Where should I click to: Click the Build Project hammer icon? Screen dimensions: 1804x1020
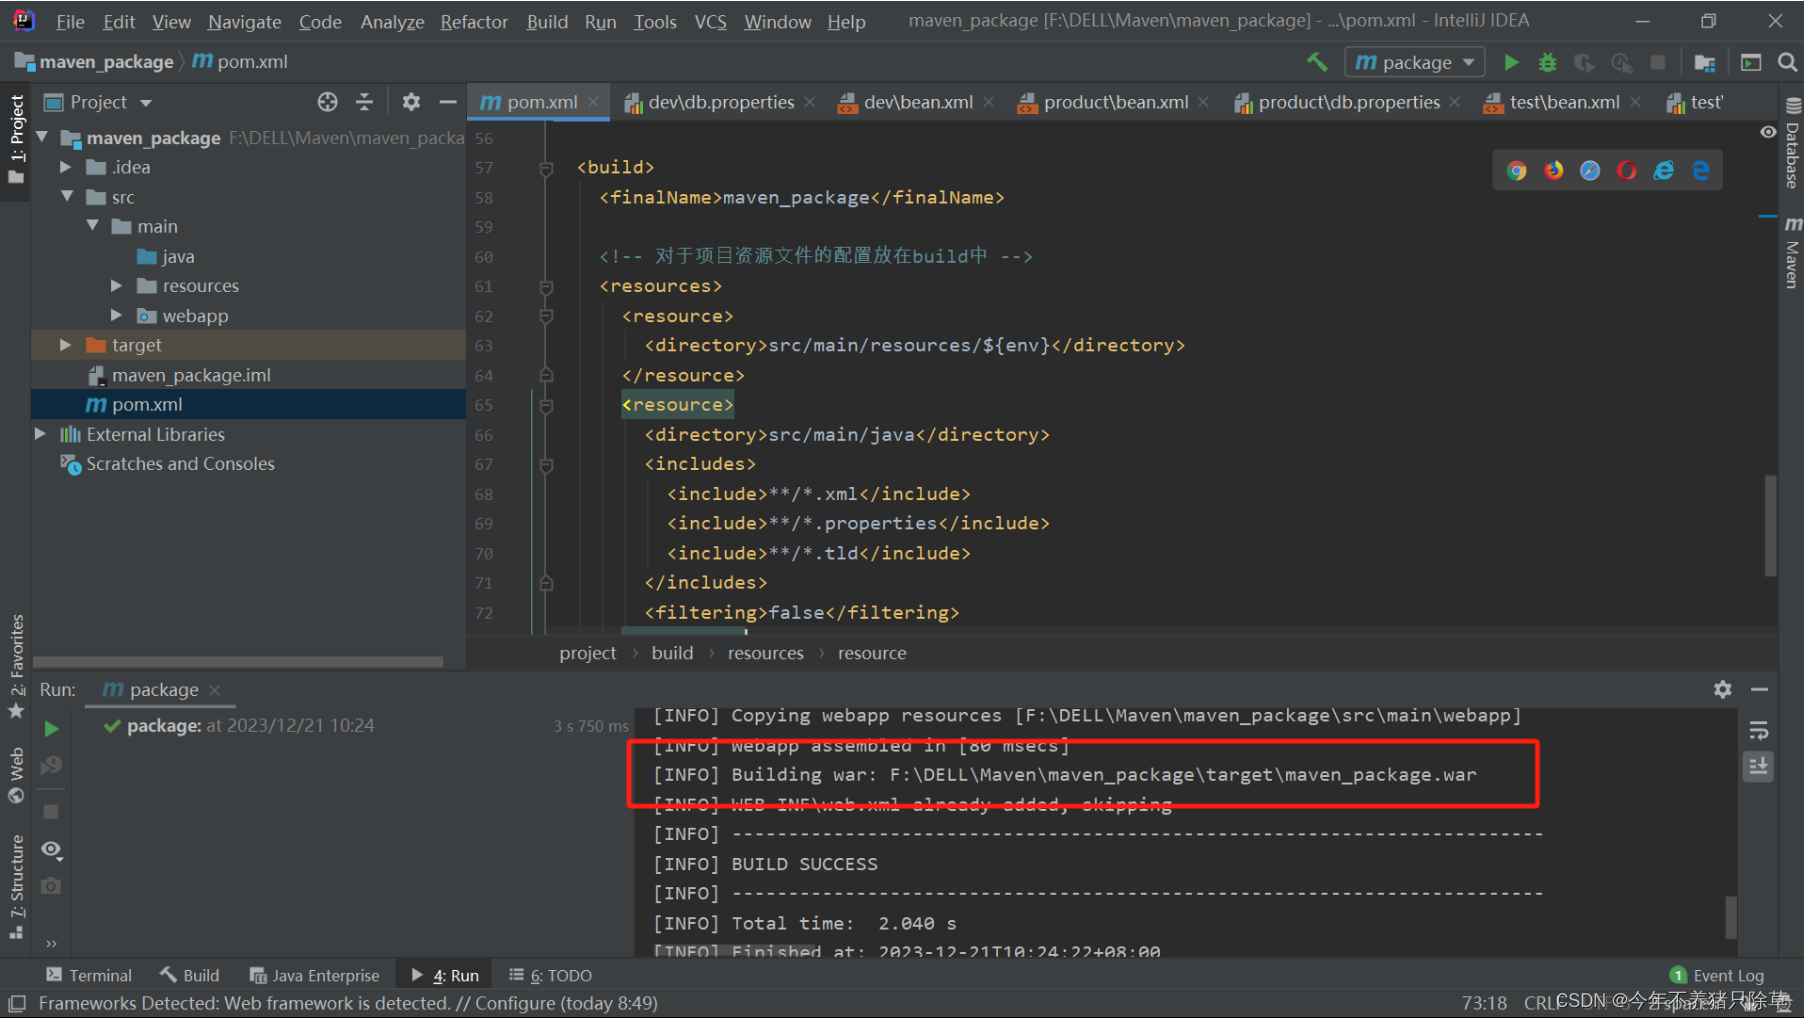1317,62
